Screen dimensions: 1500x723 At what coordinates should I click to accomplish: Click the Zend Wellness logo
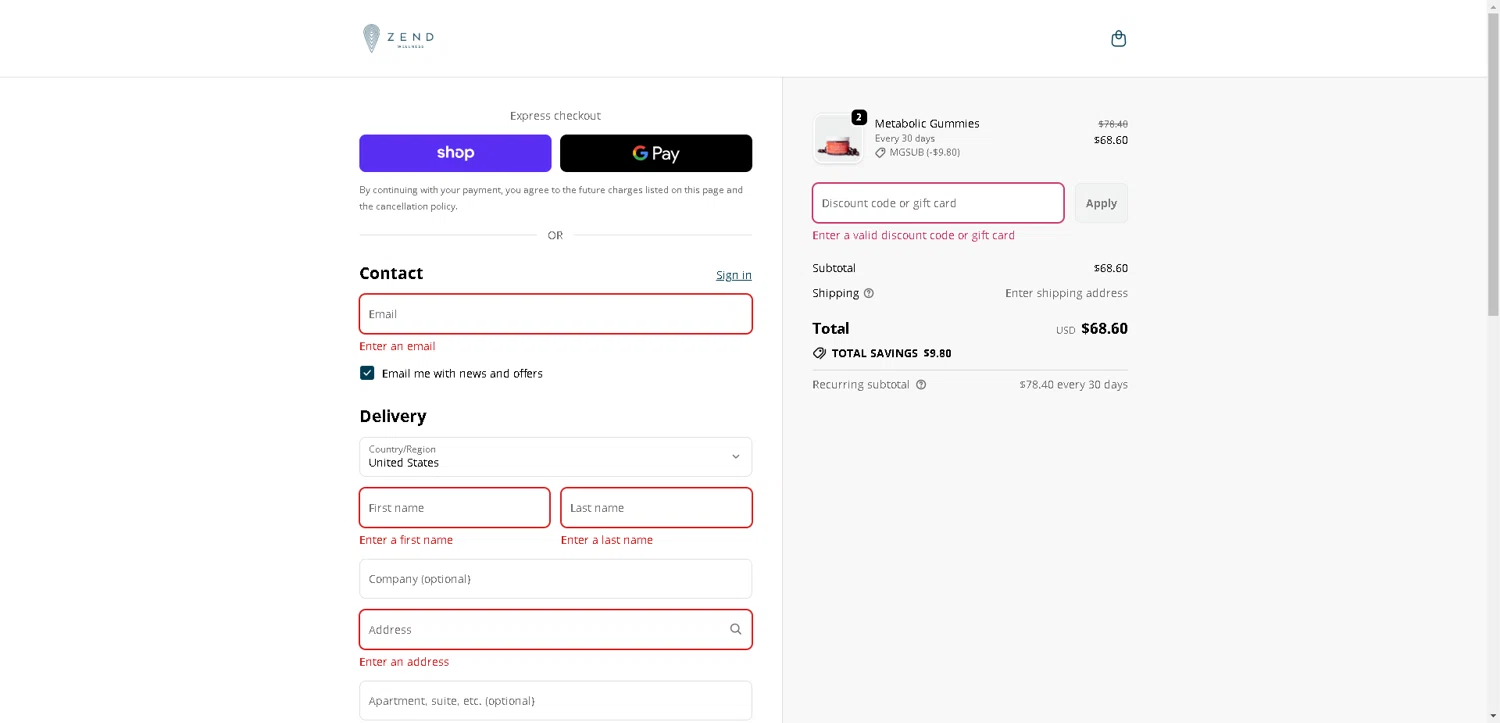click(398, 39)
